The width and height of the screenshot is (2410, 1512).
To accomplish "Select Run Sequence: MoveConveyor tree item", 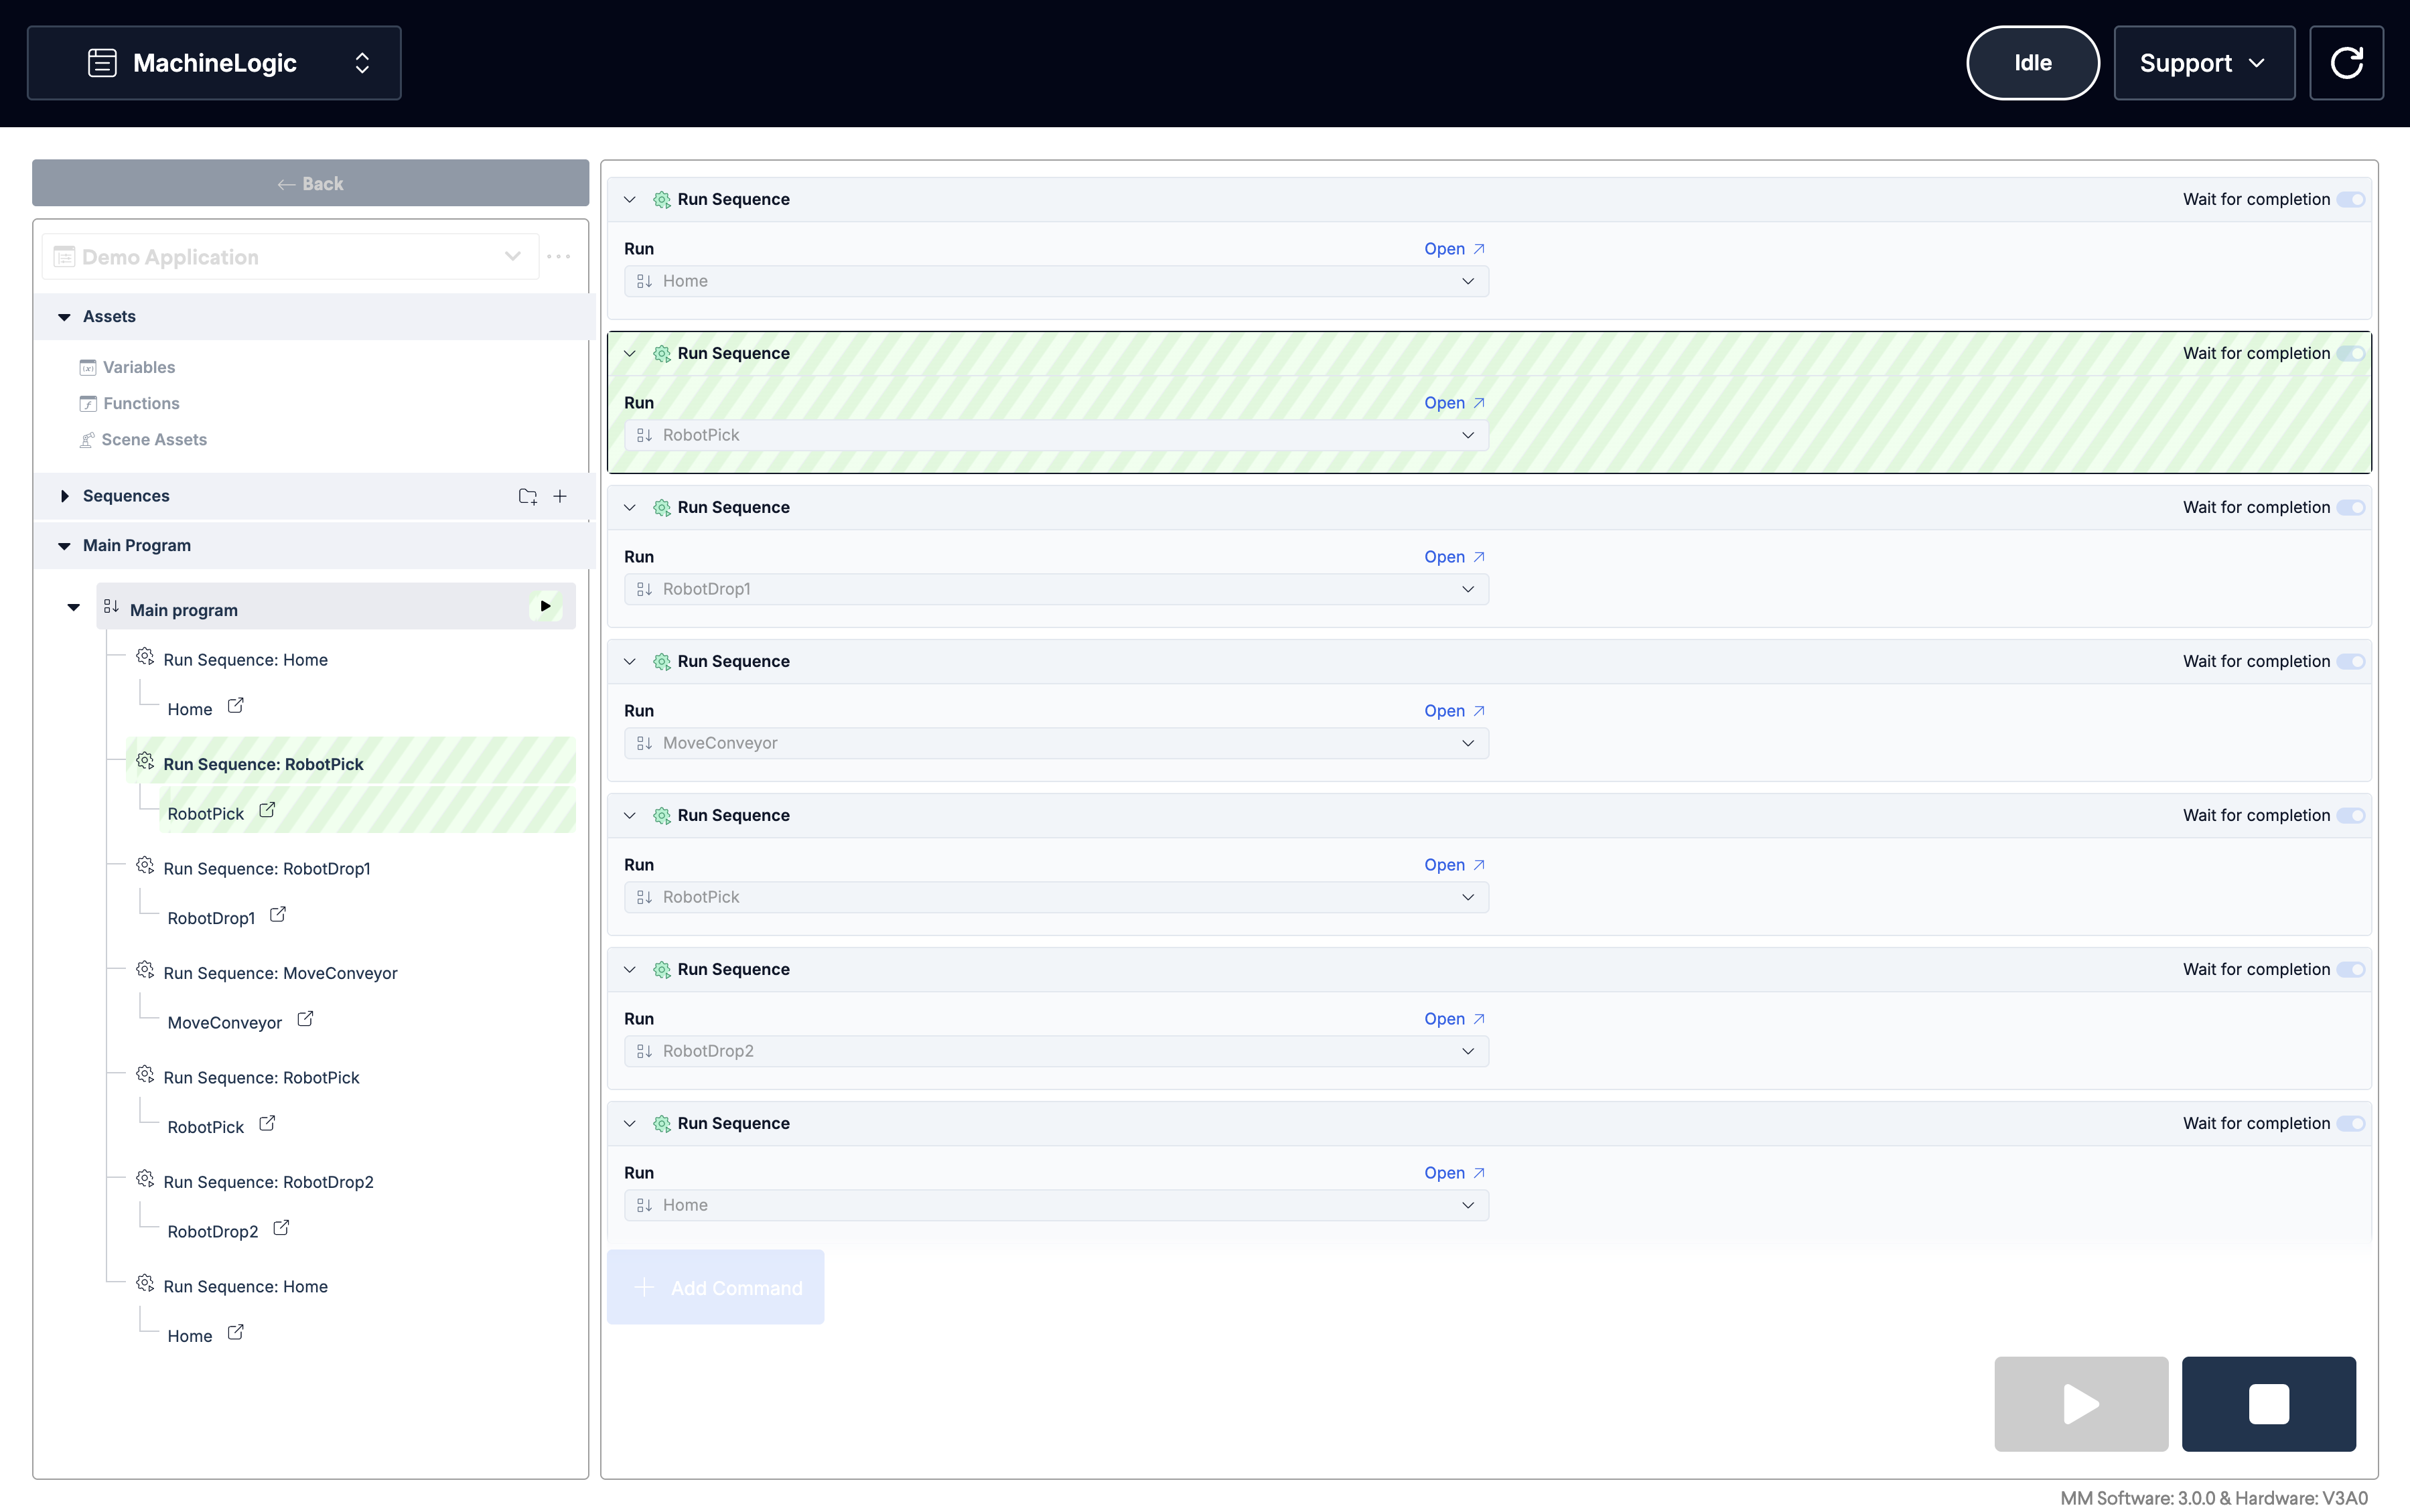I will click(x=280, y=973).
